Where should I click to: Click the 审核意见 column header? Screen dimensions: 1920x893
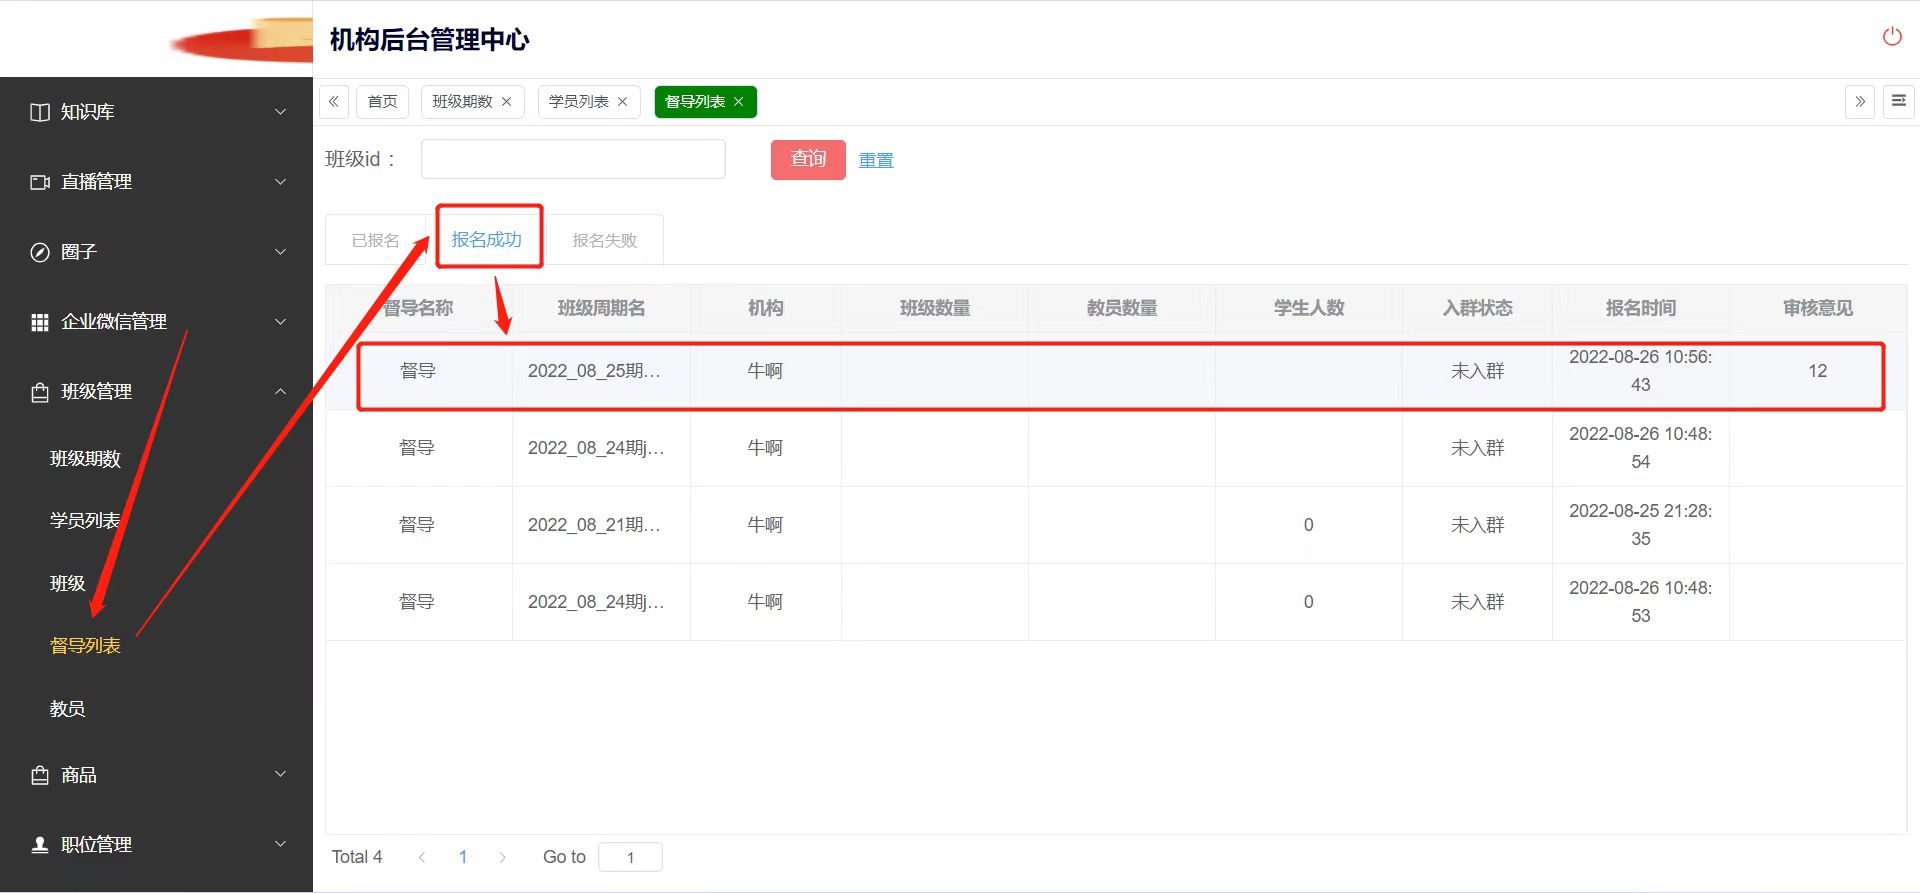[1818, 309]
